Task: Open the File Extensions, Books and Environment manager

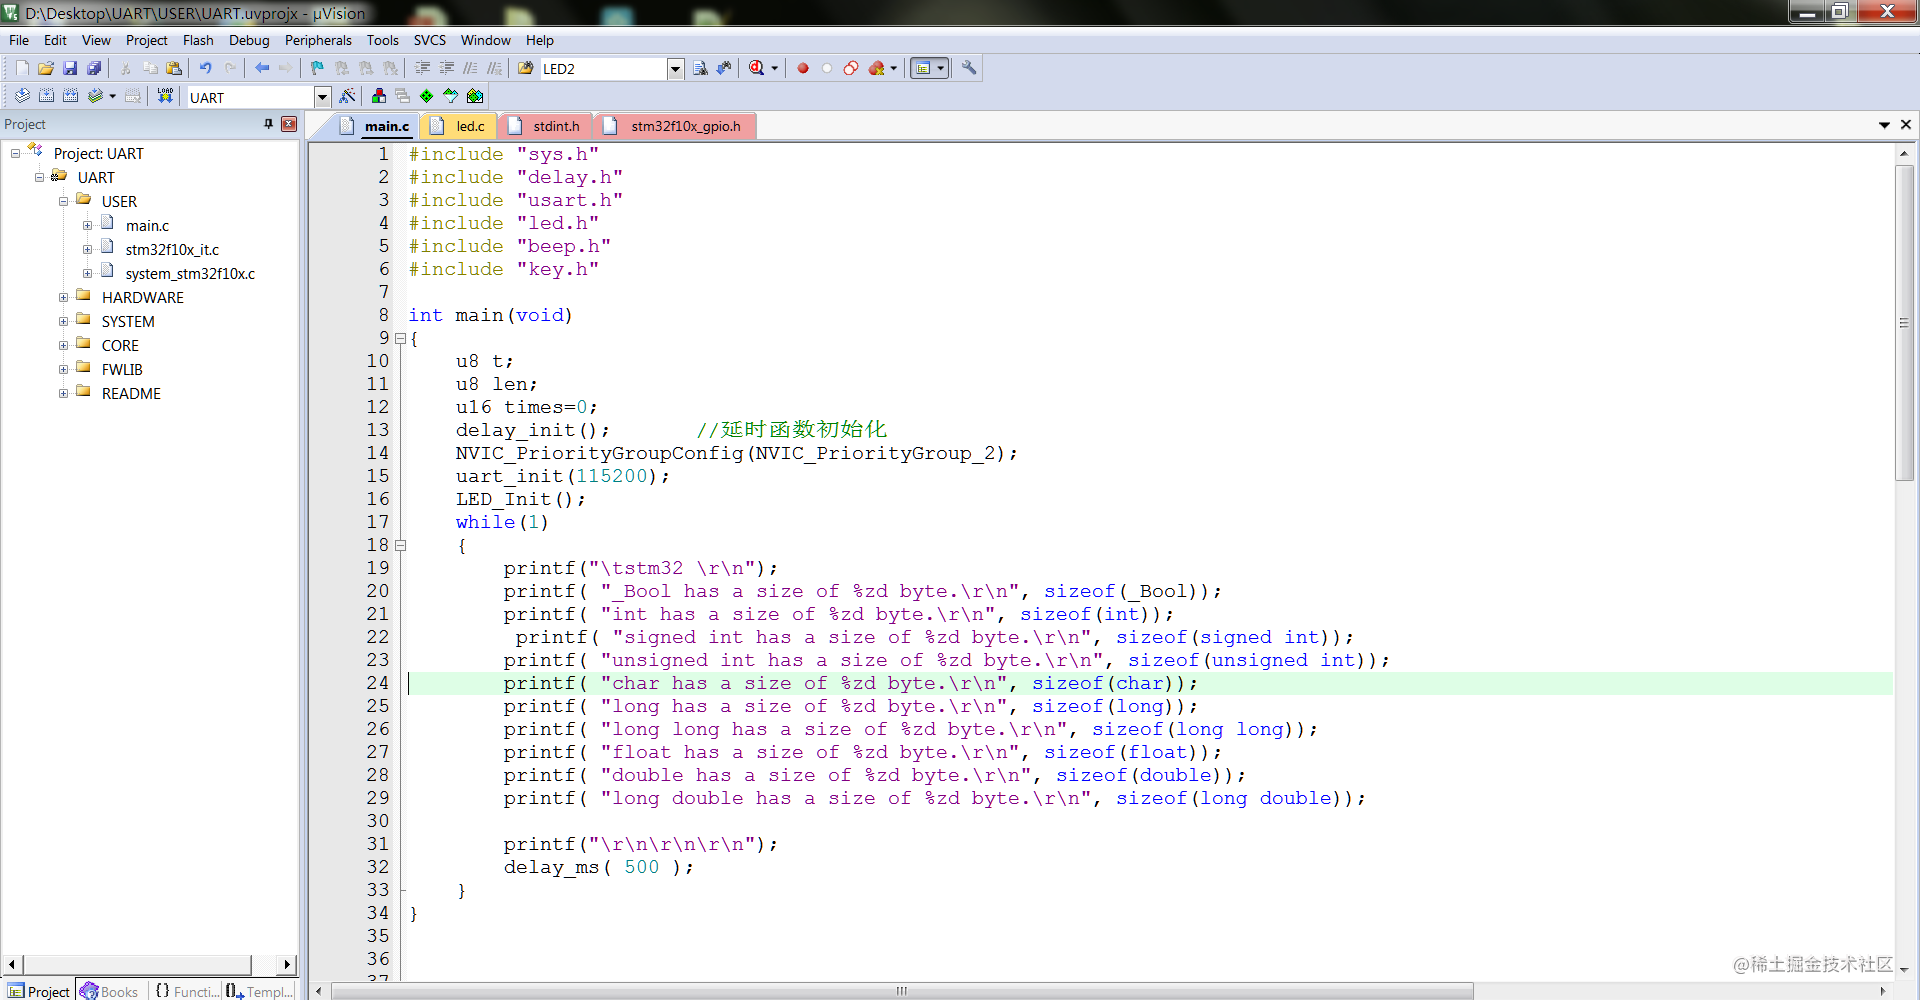Action: tap(379, 96)
